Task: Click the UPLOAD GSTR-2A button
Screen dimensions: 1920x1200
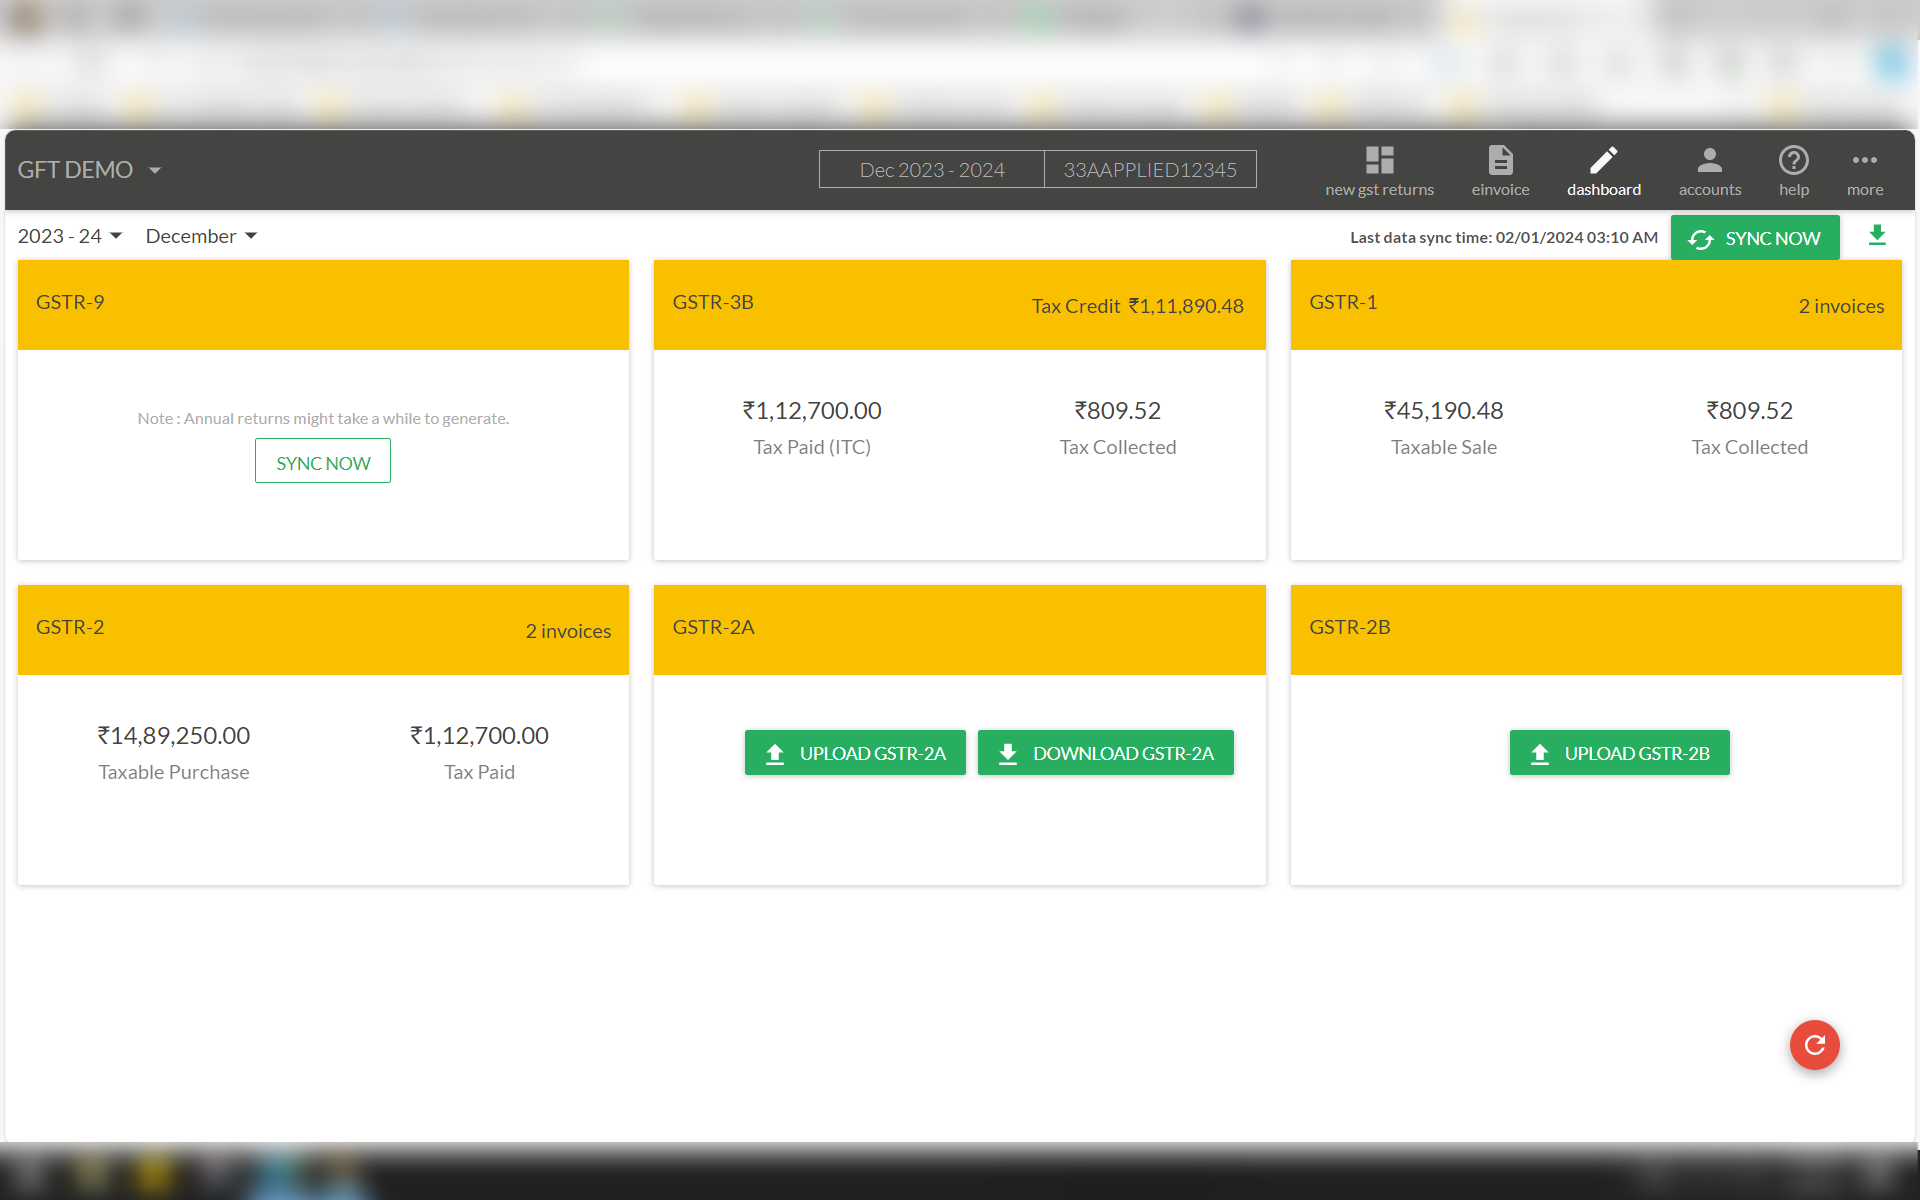Action: 855,753
